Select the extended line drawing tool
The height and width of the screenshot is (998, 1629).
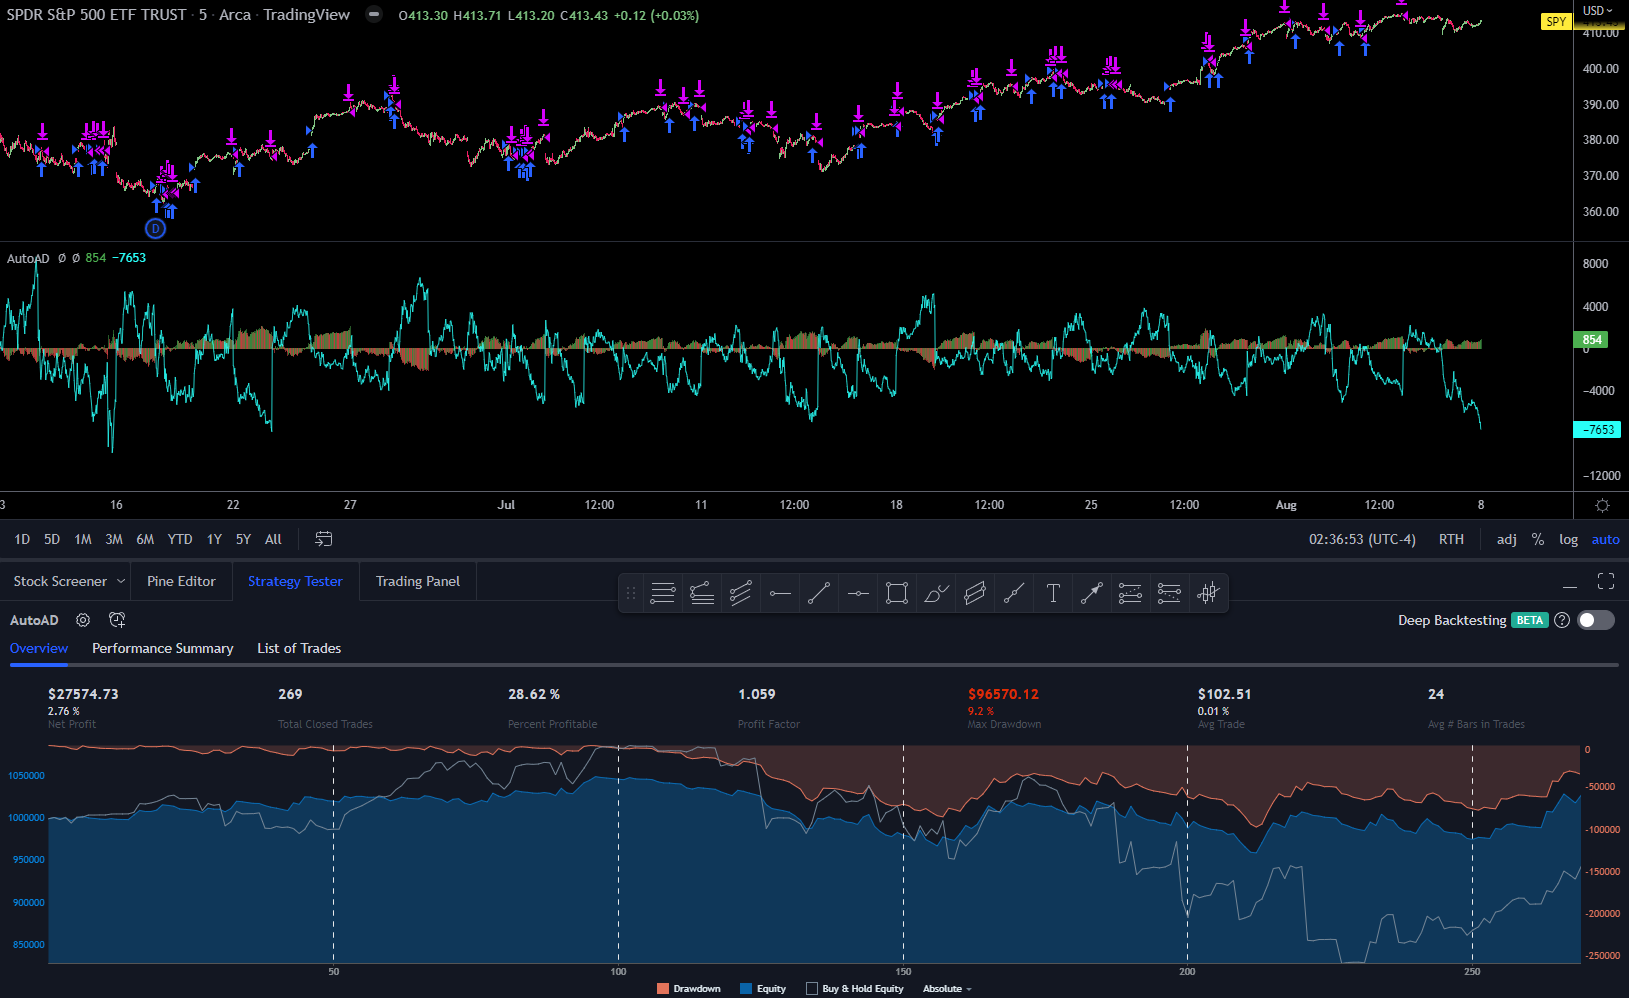[1014, 594]
